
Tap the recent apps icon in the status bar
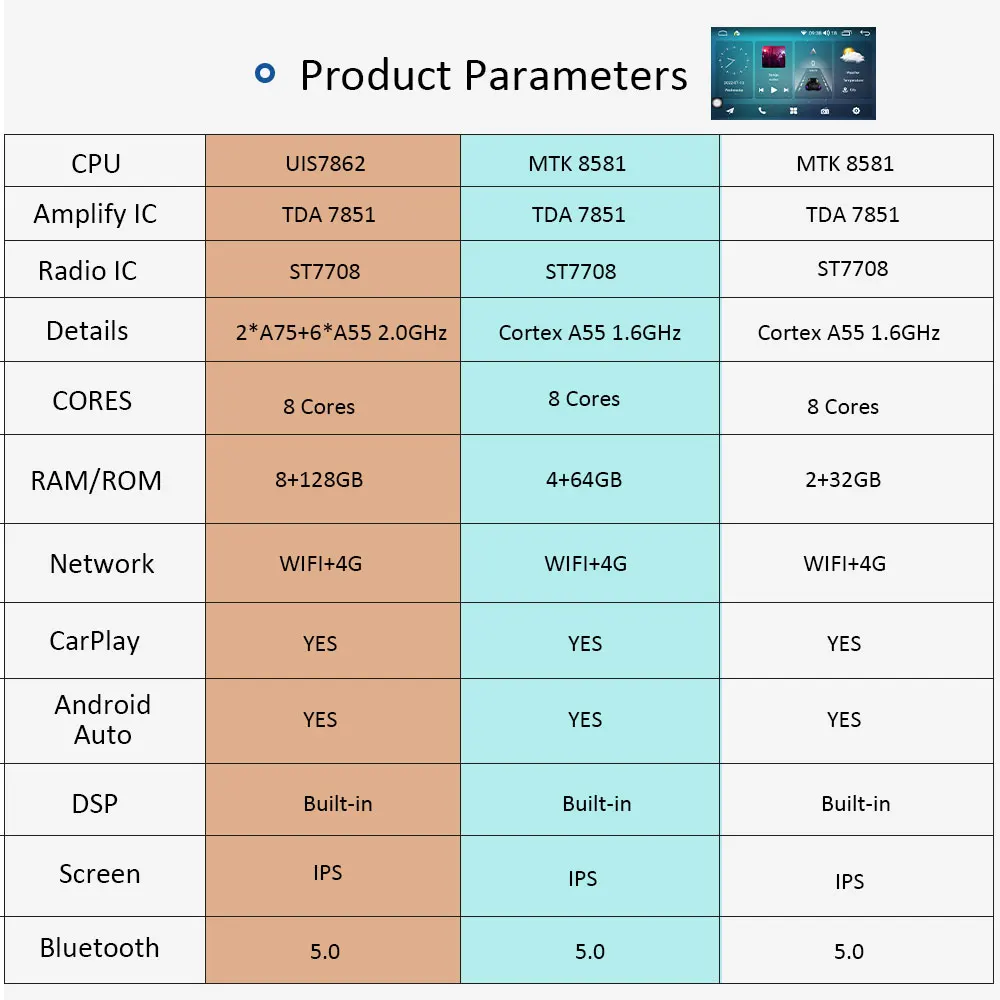pos(846,33)
